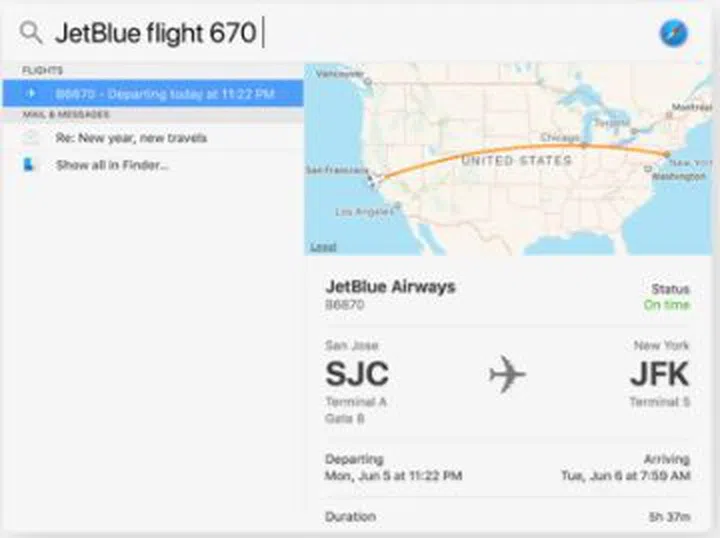The height and width of the screenshot is (538, 720).
Task: Click the orange flight route line
Action: coord(520,152)
